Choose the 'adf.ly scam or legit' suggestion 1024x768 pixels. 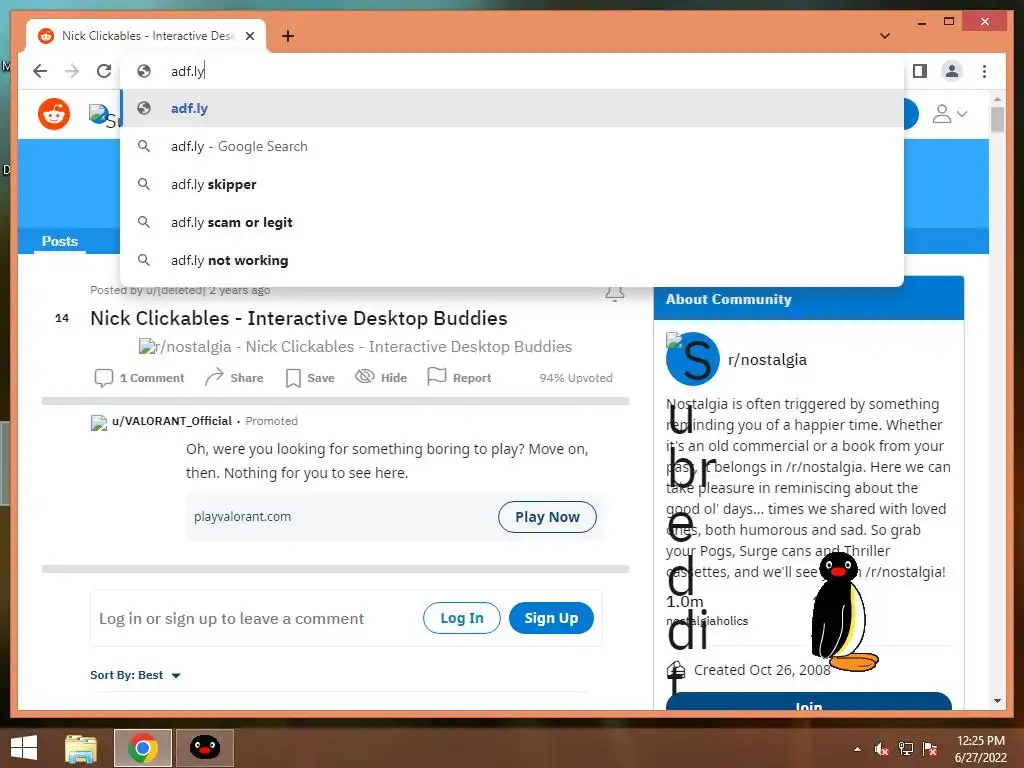(x=512, y=222)
